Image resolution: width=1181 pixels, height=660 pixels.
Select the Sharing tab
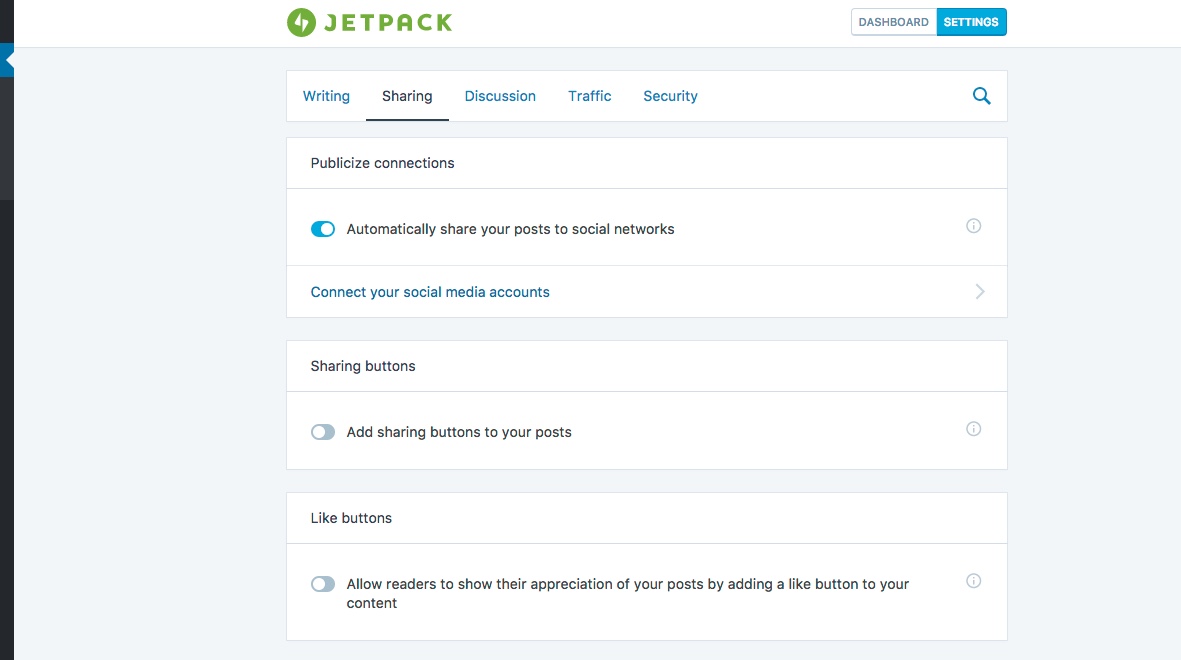(407, 96)
